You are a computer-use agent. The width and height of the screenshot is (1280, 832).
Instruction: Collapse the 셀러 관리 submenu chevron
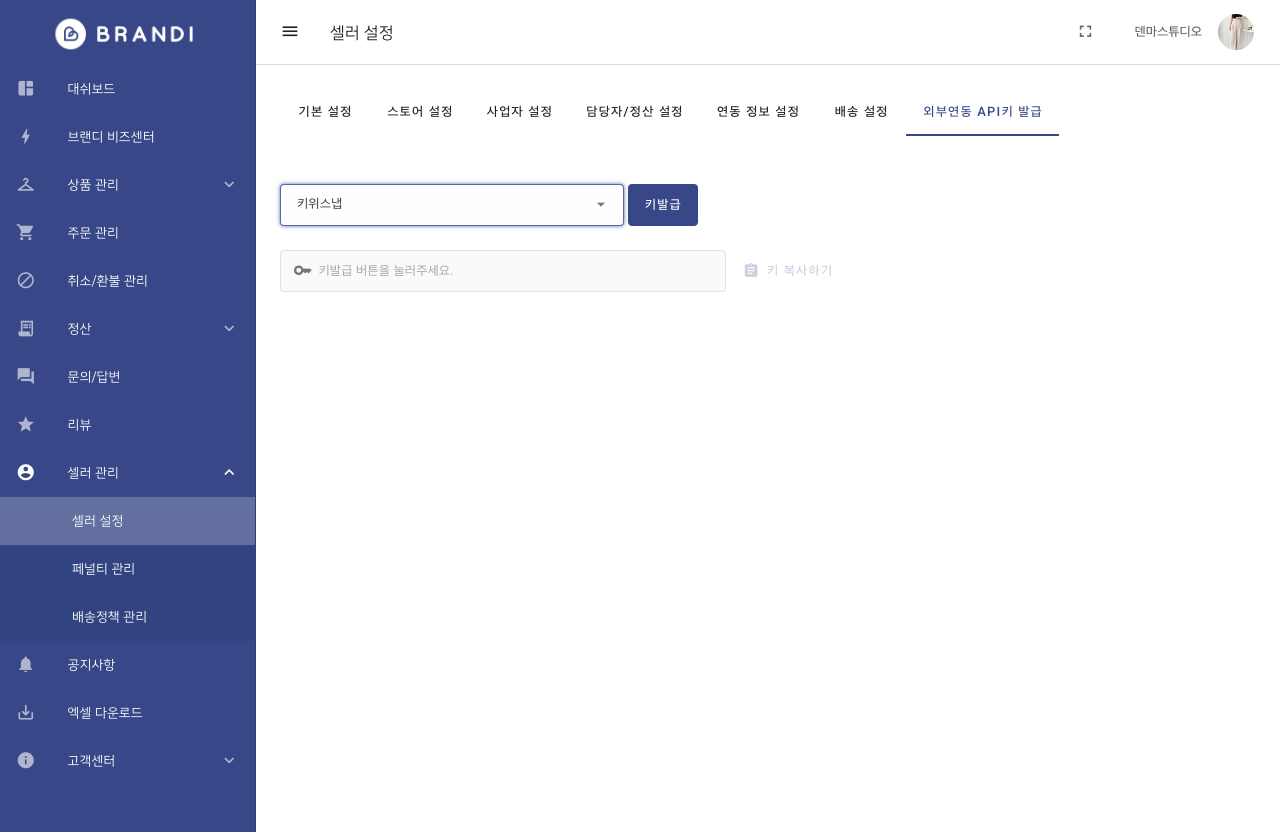click(x=229, y=472)
